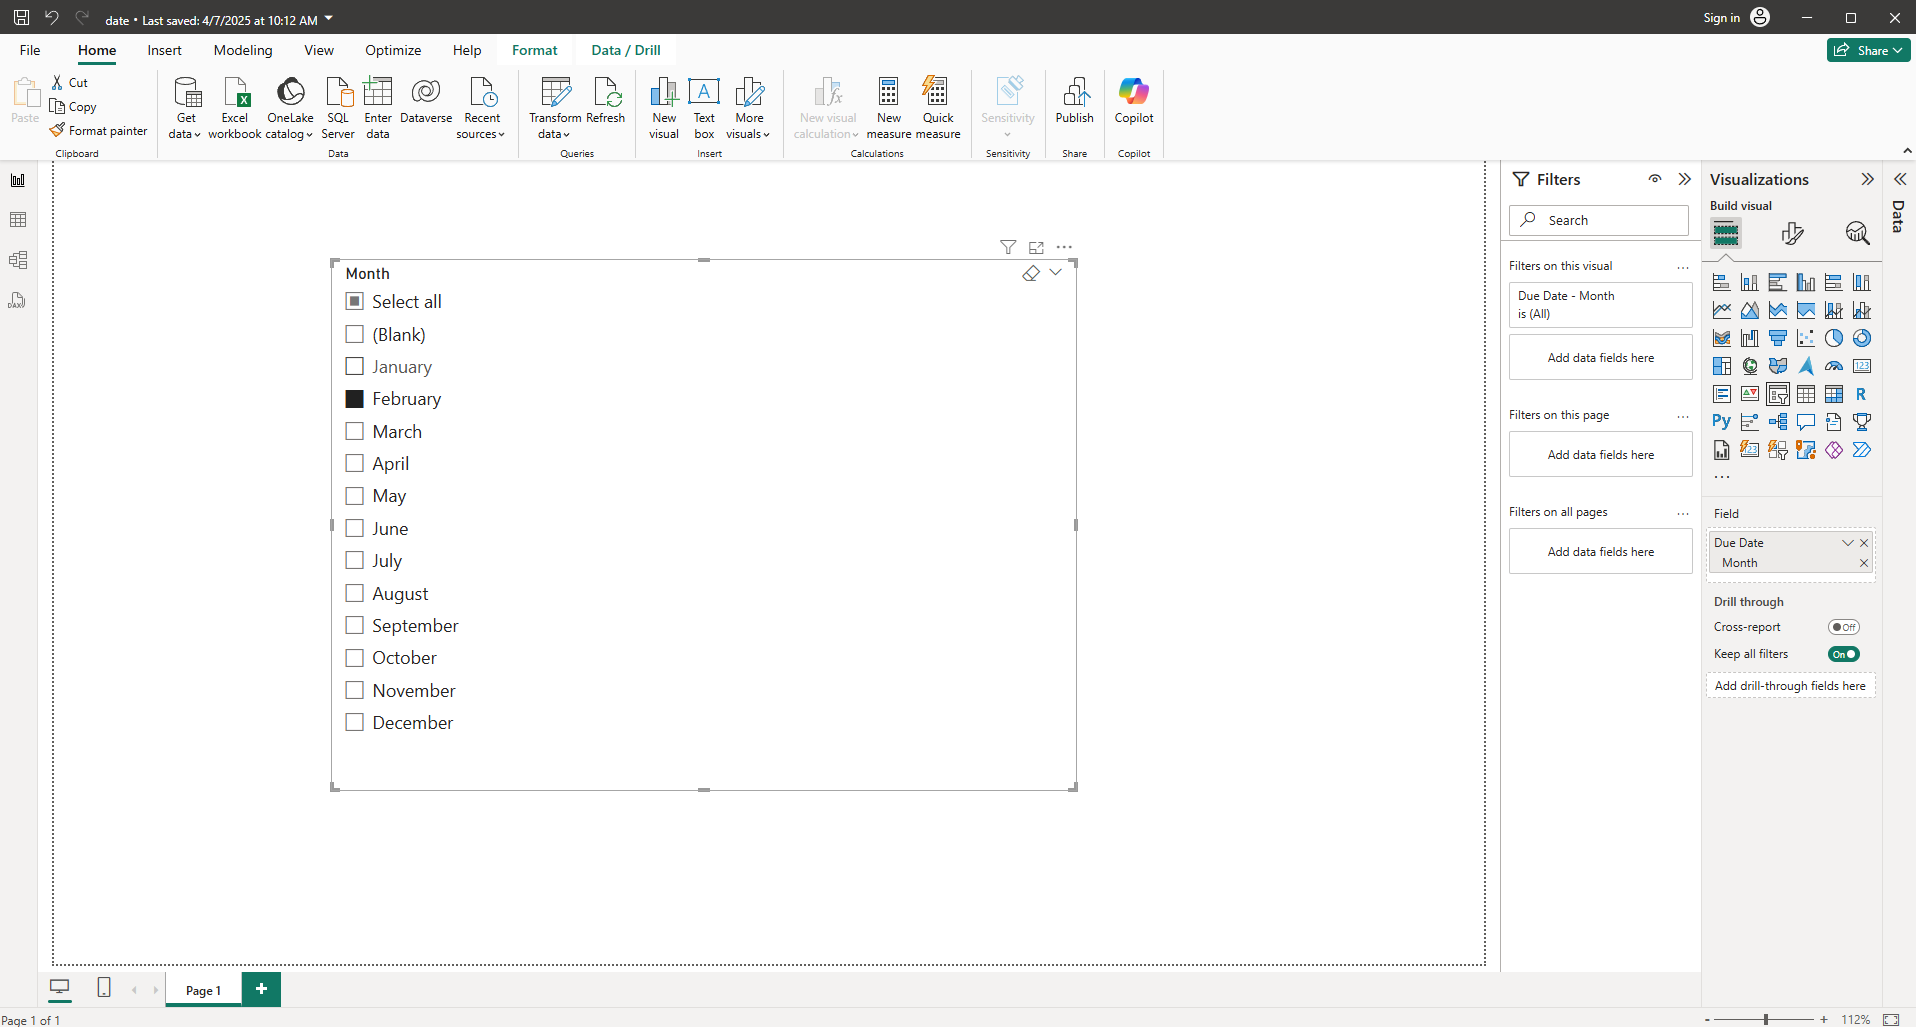Click the Filters Search field
The height and width of the screenshot is (1027, 1916).
coord(1598,220)
